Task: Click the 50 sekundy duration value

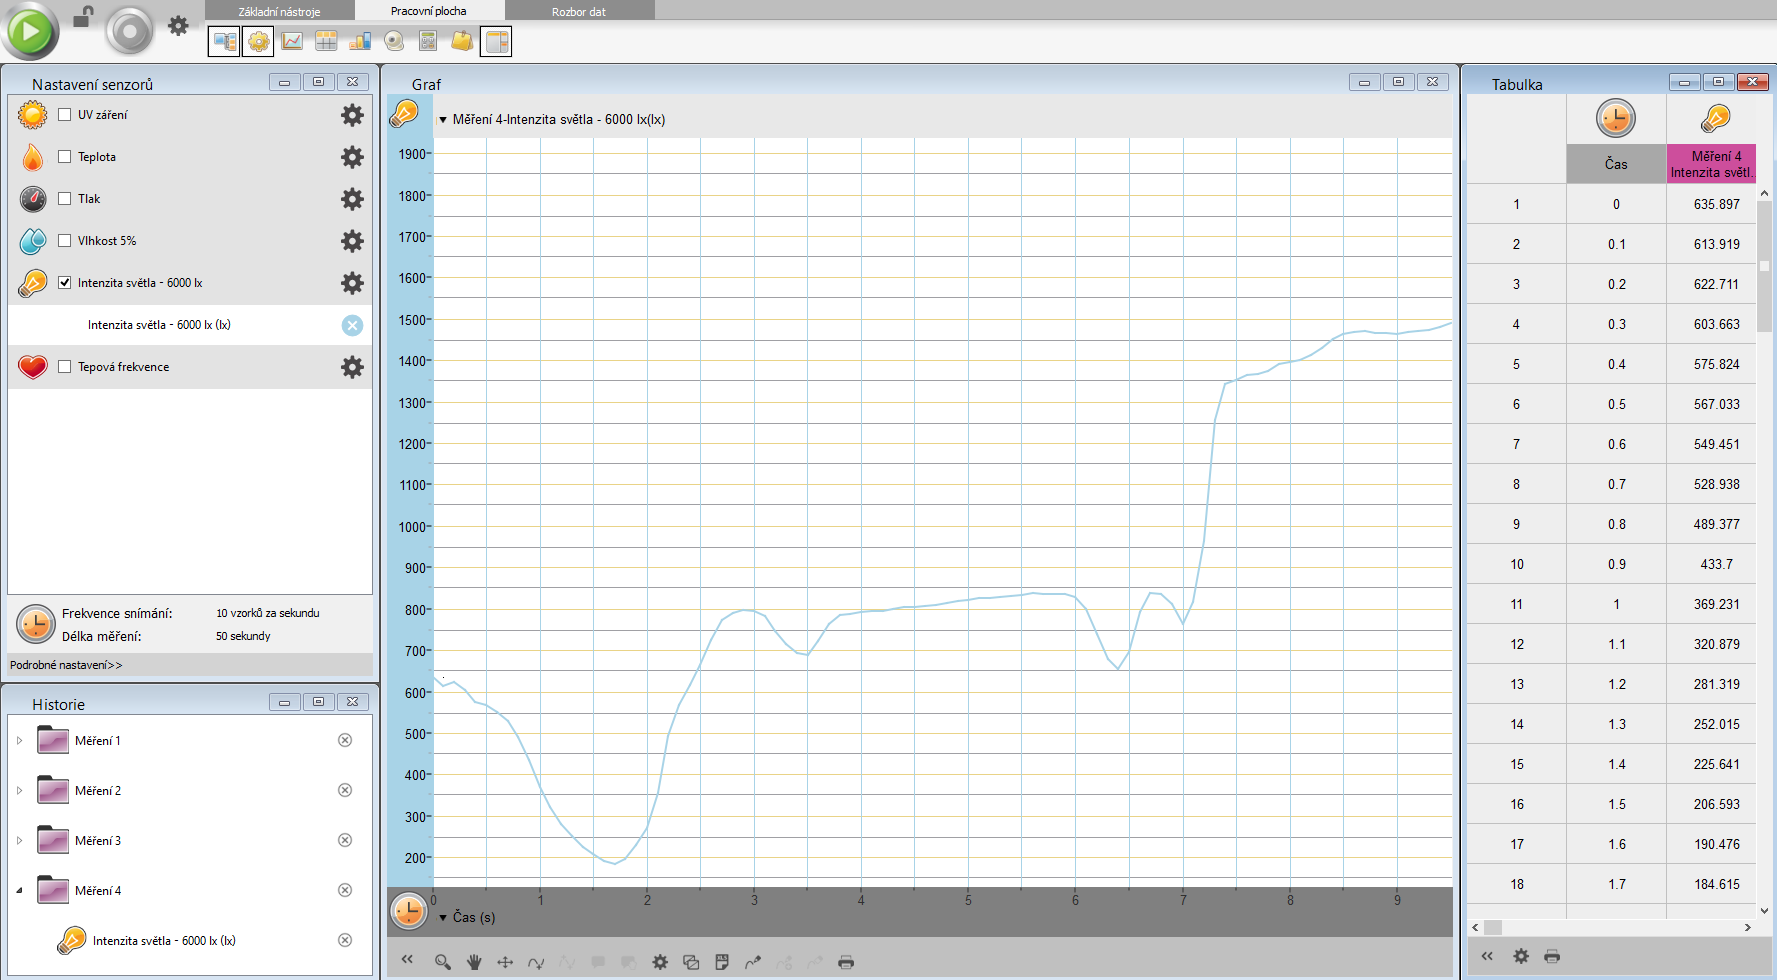Action: [243, 636]
